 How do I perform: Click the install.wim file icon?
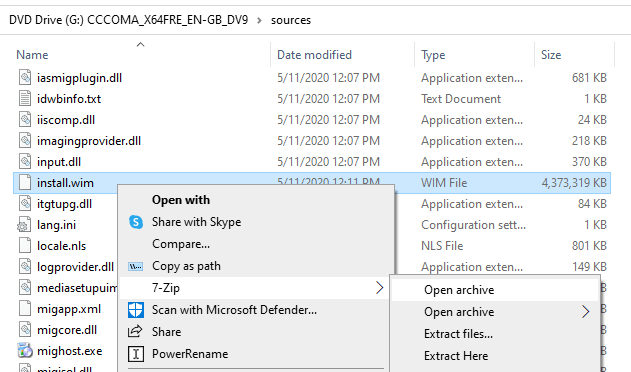click(x=25, y=182)
